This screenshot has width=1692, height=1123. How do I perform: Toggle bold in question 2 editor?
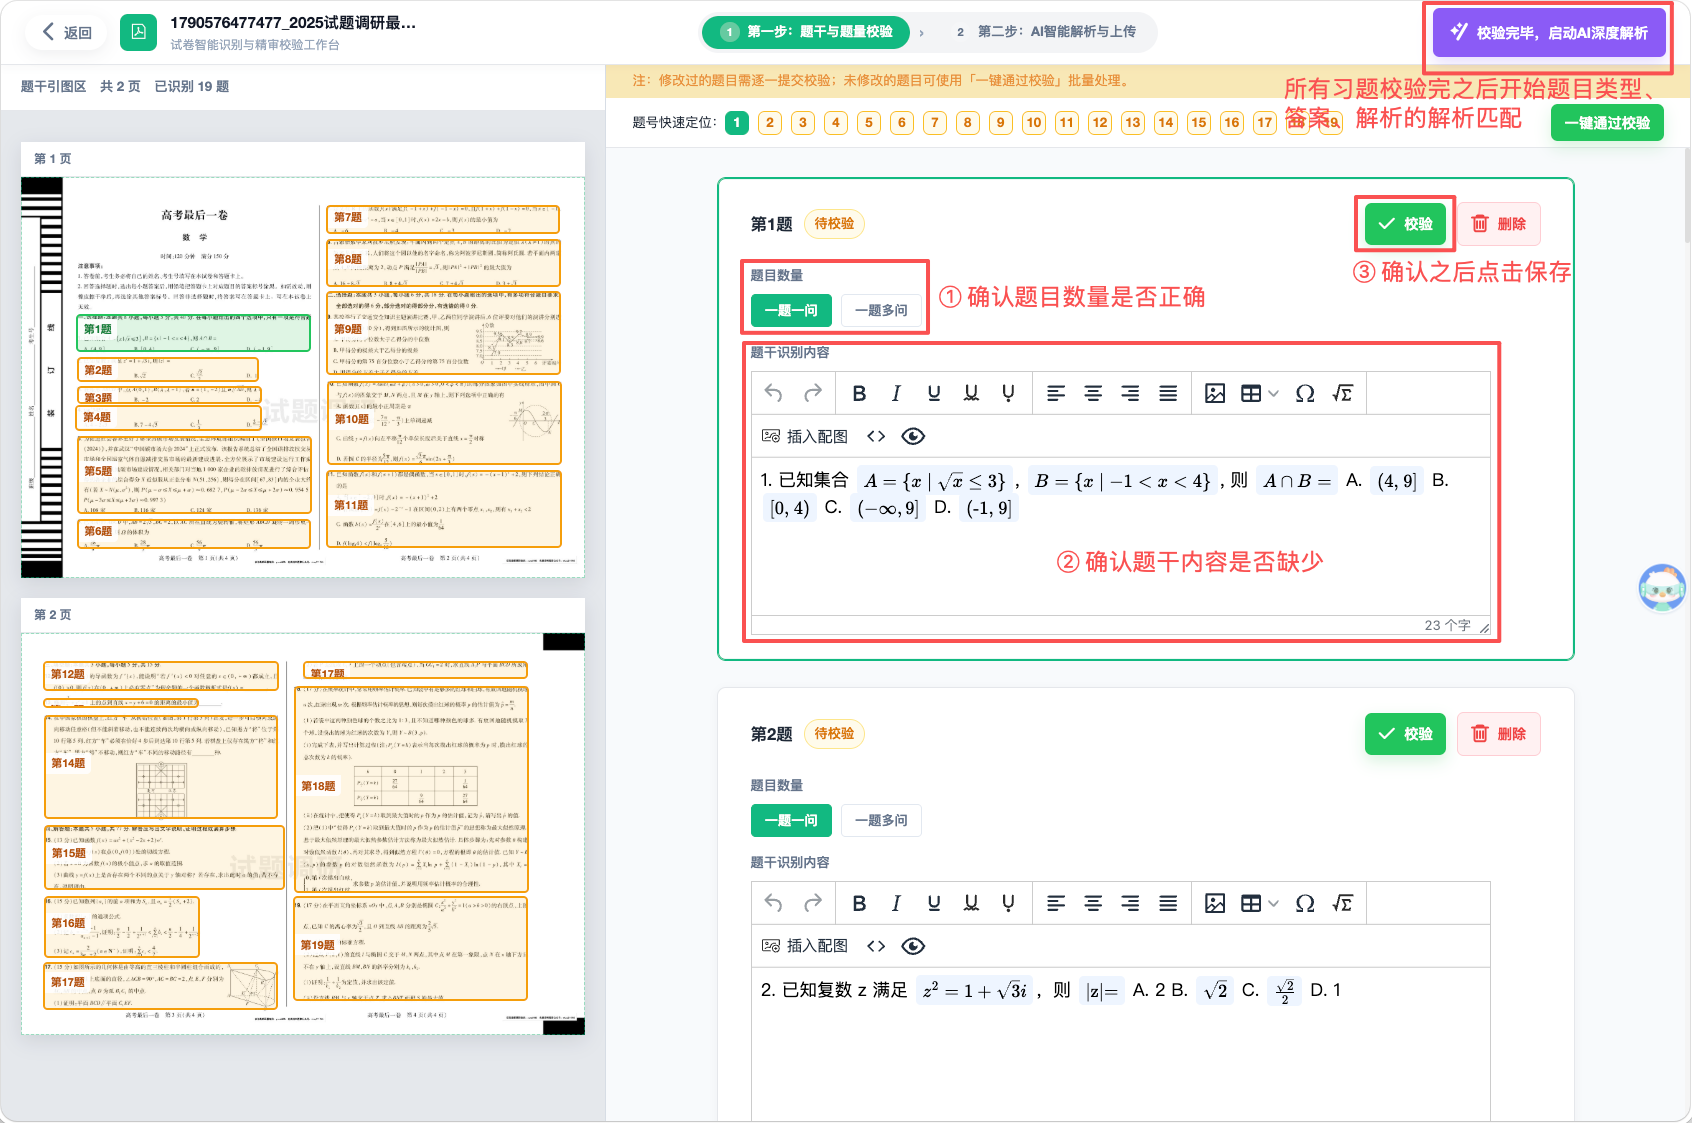click(x=859, y=903)
